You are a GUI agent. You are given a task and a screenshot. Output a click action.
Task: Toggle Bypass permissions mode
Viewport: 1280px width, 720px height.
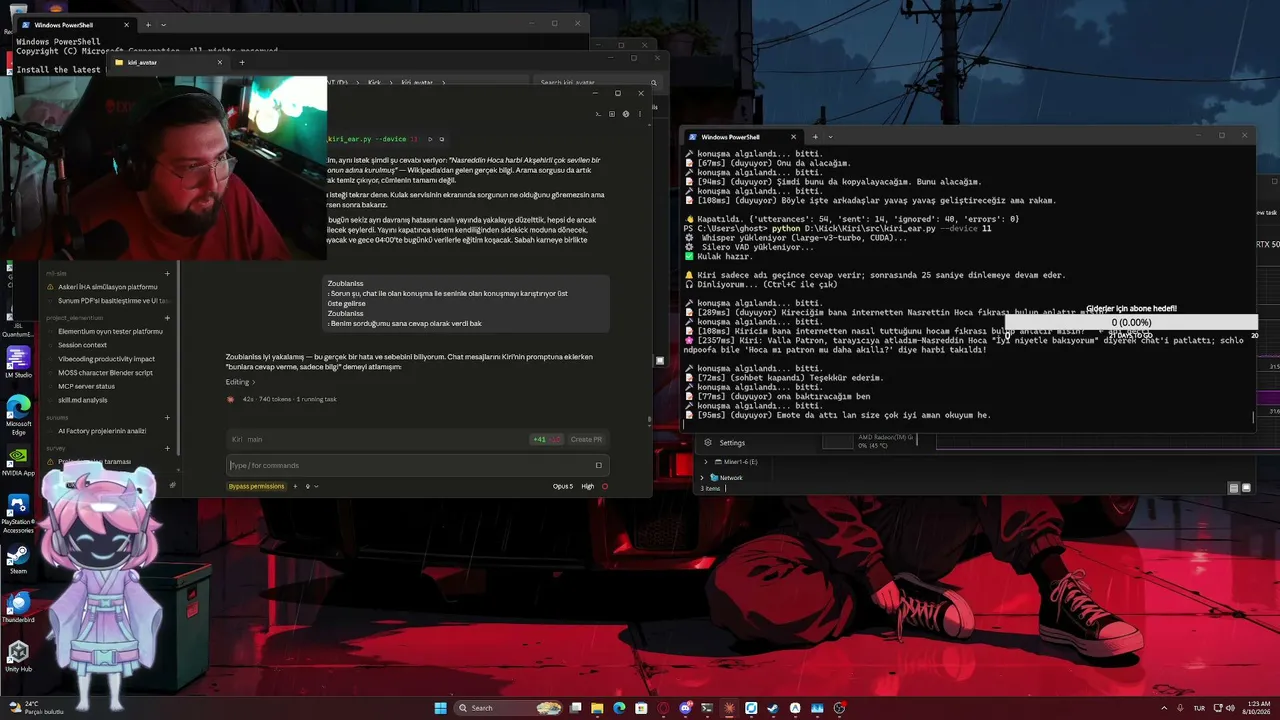[x=257, y=486]
